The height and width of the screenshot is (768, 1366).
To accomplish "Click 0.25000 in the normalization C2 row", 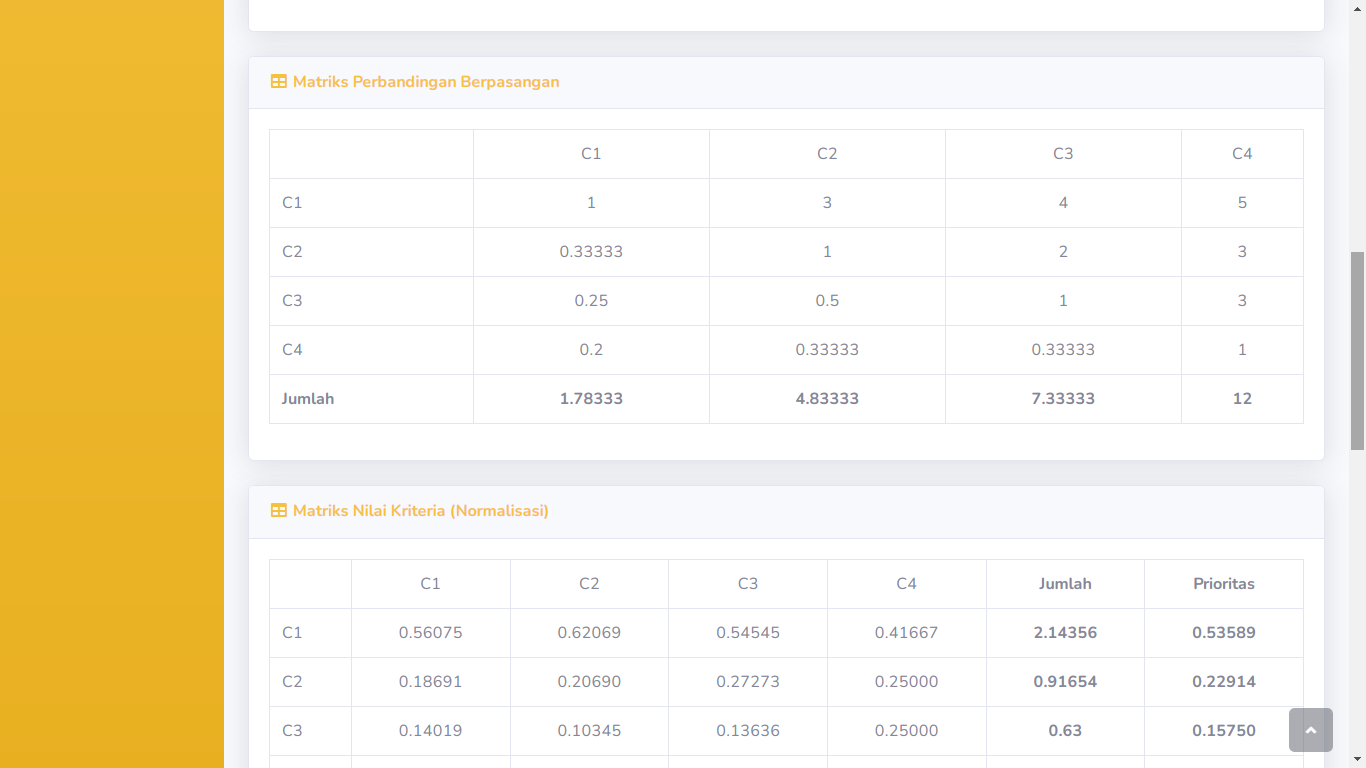I will [x=906, y=682].
